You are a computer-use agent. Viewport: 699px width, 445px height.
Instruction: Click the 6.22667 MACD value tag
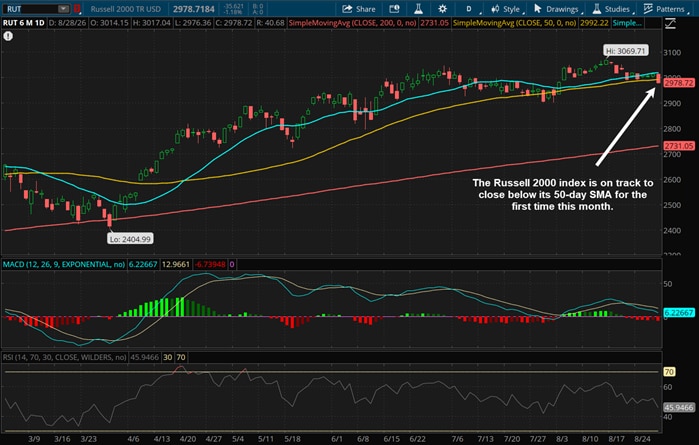(678, 313)
